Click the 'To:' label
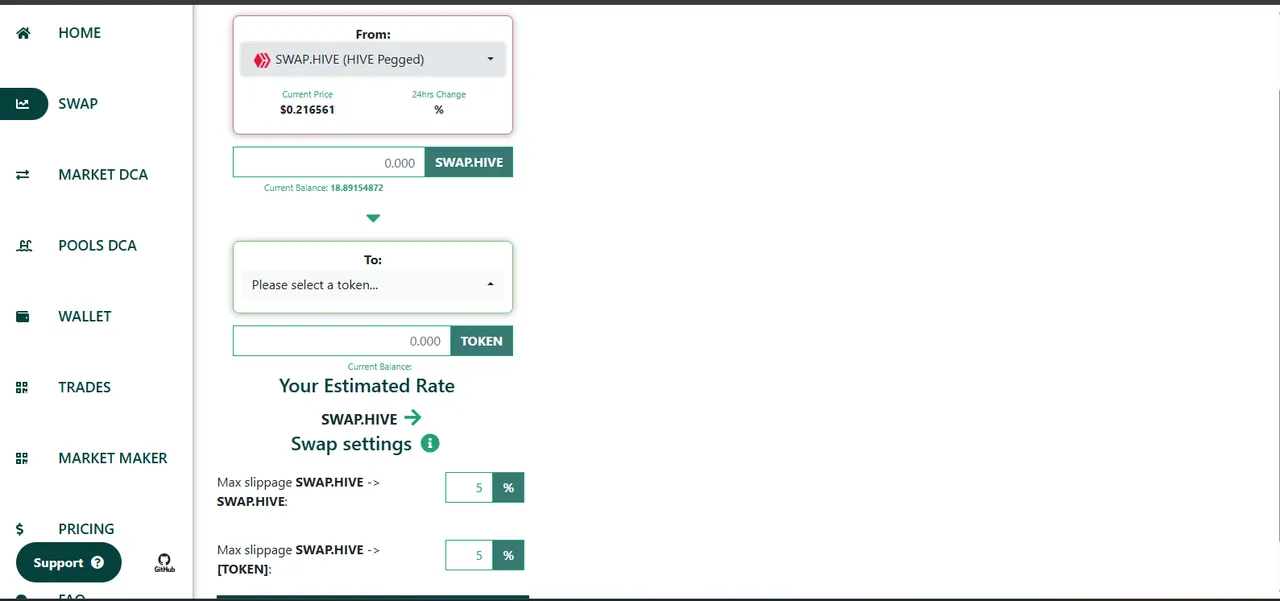Image resolution: width=1280 pixels, height=601 pixels. [373, 260]
